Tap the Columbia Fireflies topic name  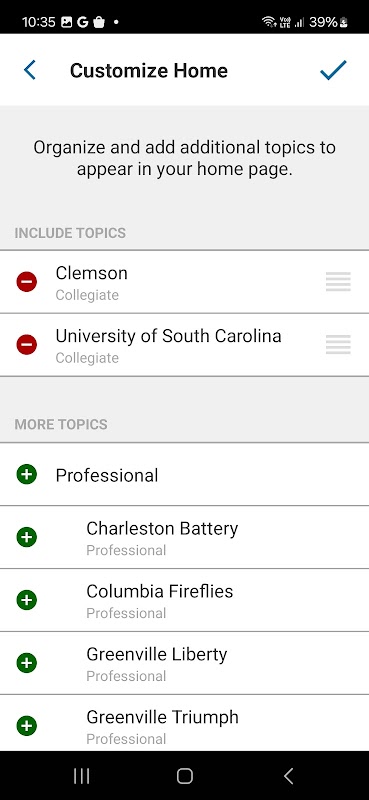pyautogui.click(x=159, y=591)
